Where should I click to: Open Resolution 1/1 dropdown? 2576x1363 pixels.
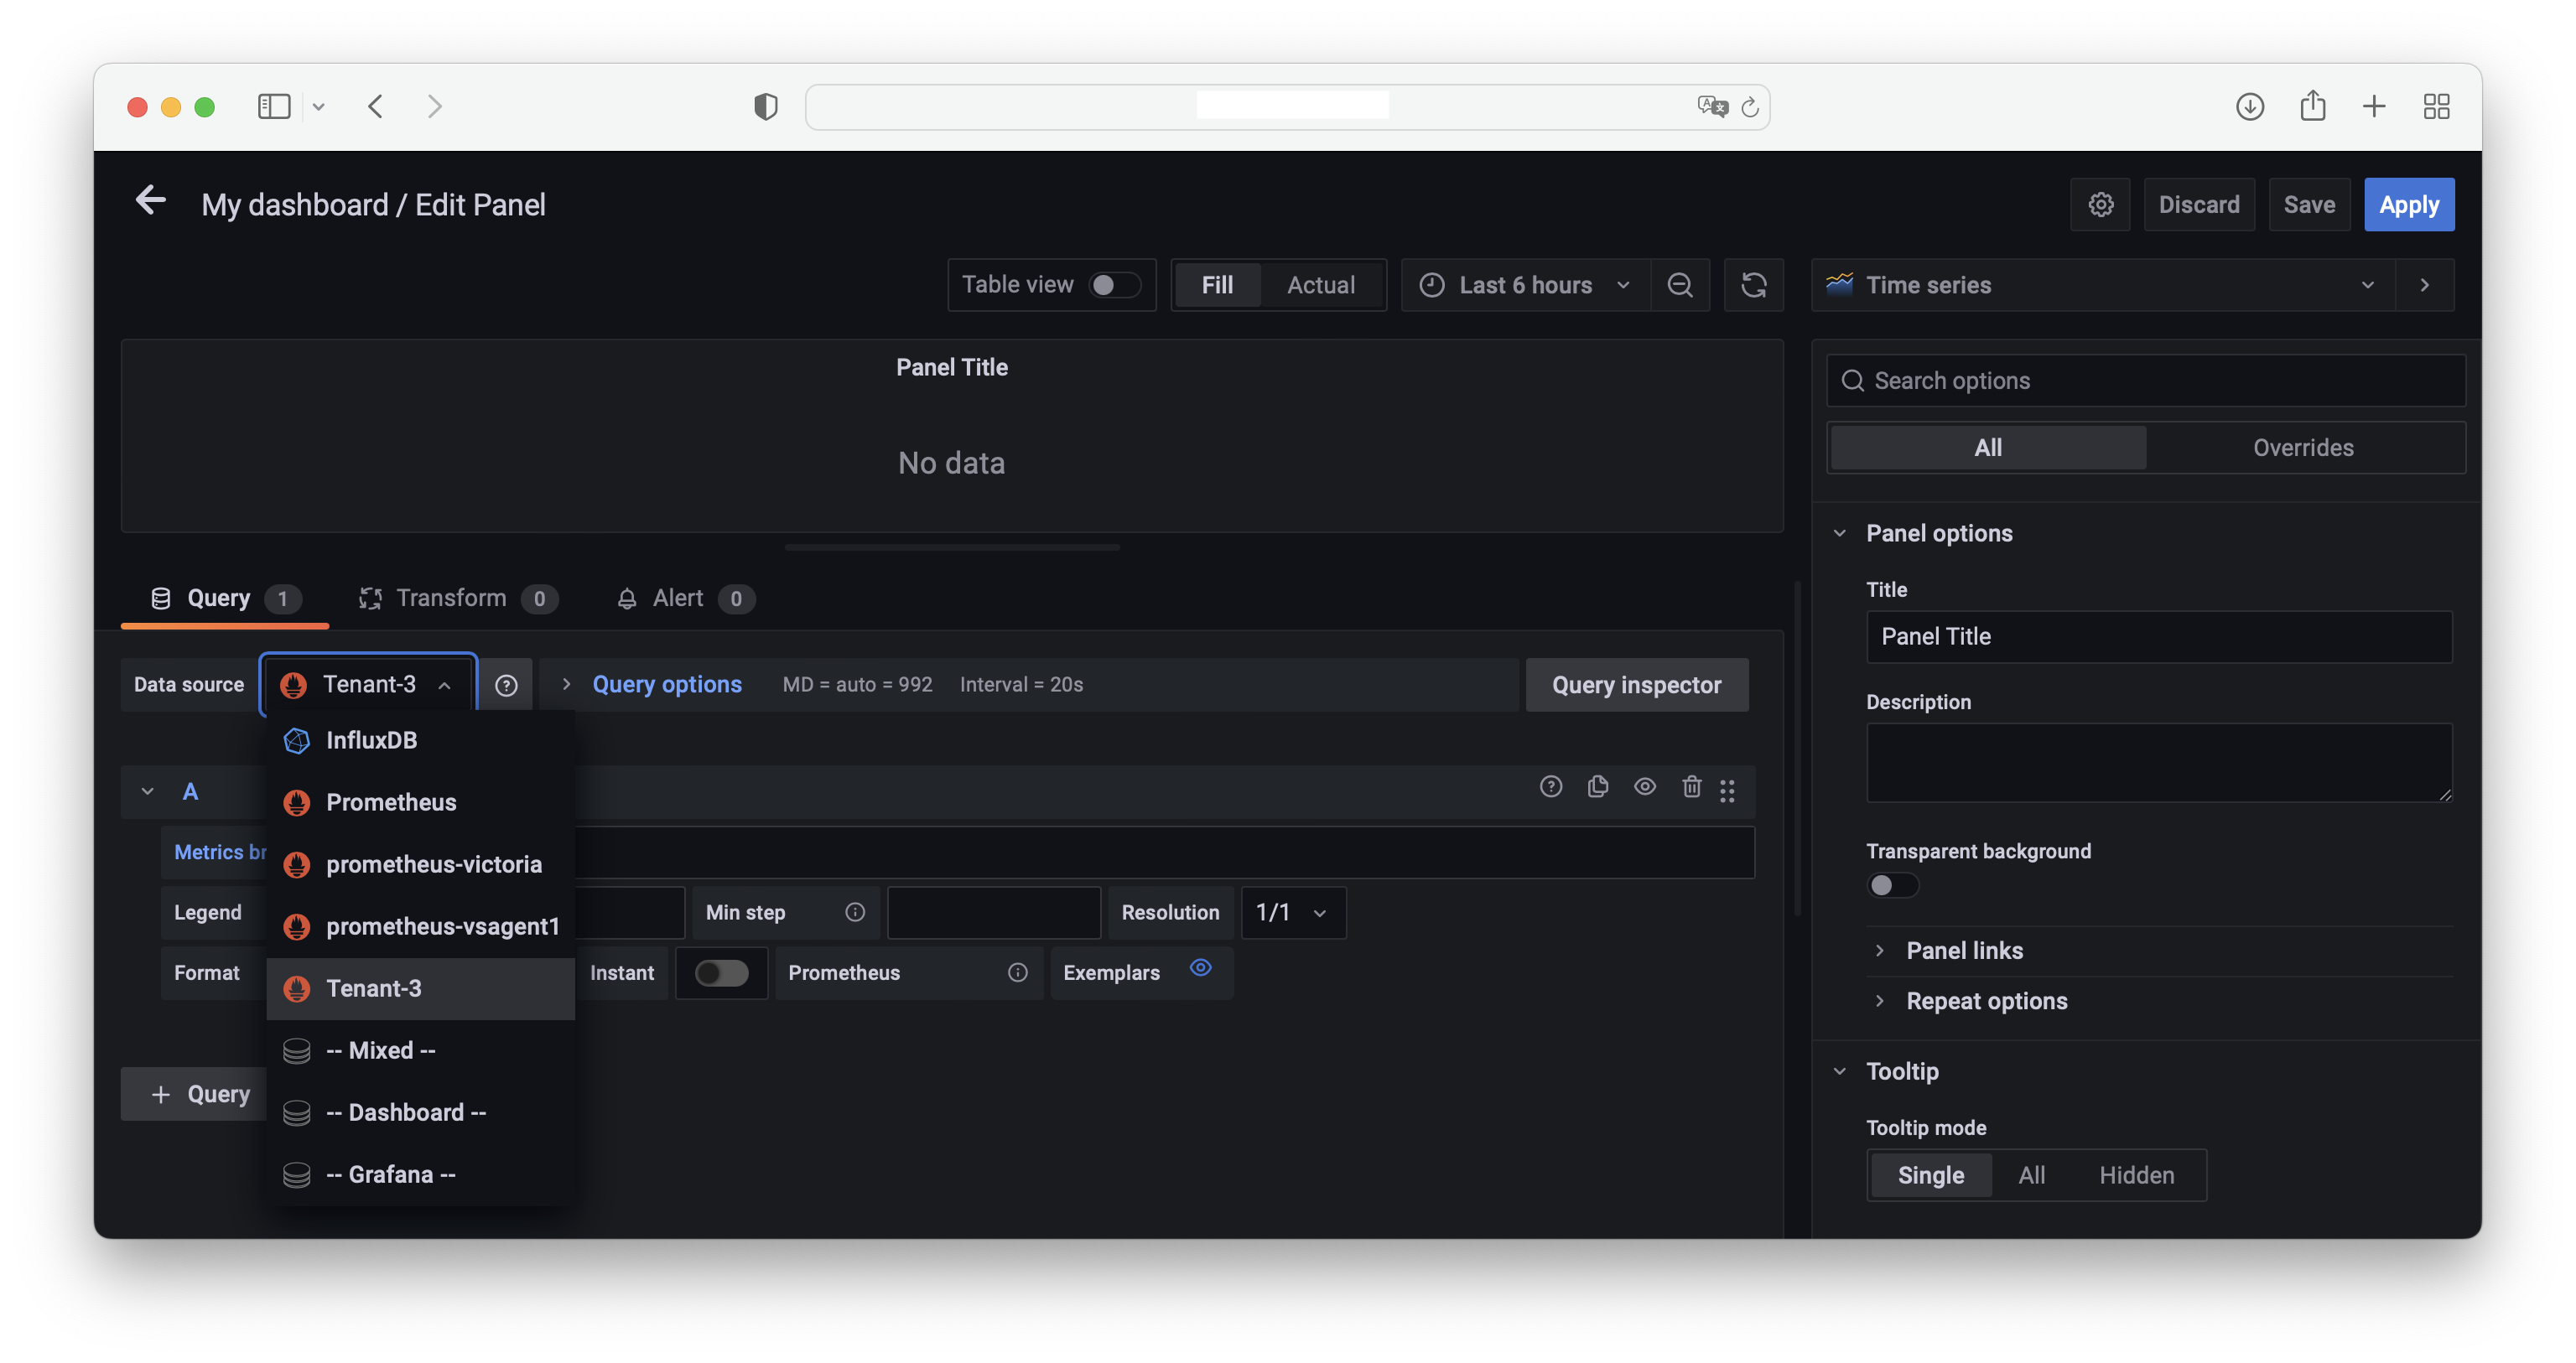1293,912
